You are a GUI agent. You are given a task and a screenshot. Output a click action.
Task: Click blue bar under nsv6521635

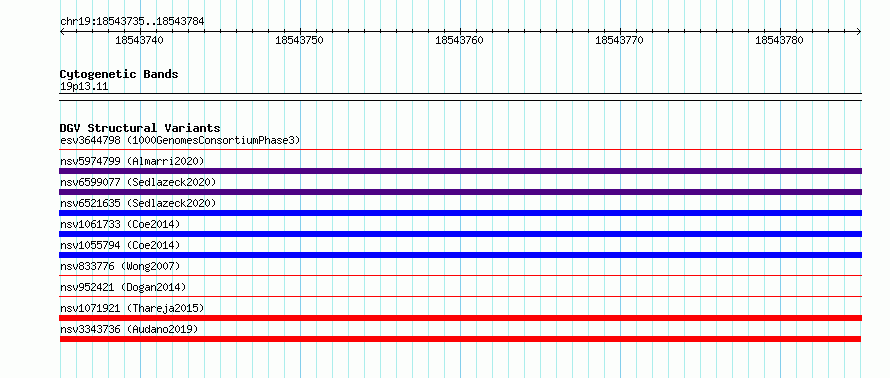(x=460, y=213)
